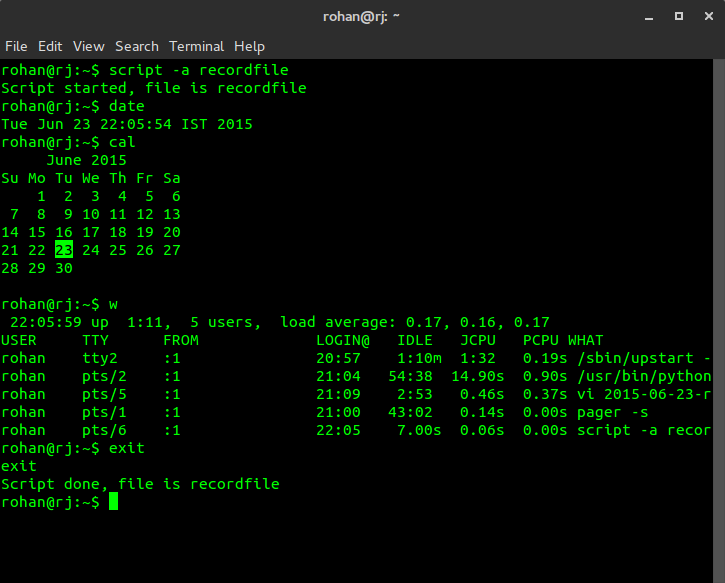This screenshot has height=583, width=725.
Task: Open the Search menu
Action: point(137,46)
